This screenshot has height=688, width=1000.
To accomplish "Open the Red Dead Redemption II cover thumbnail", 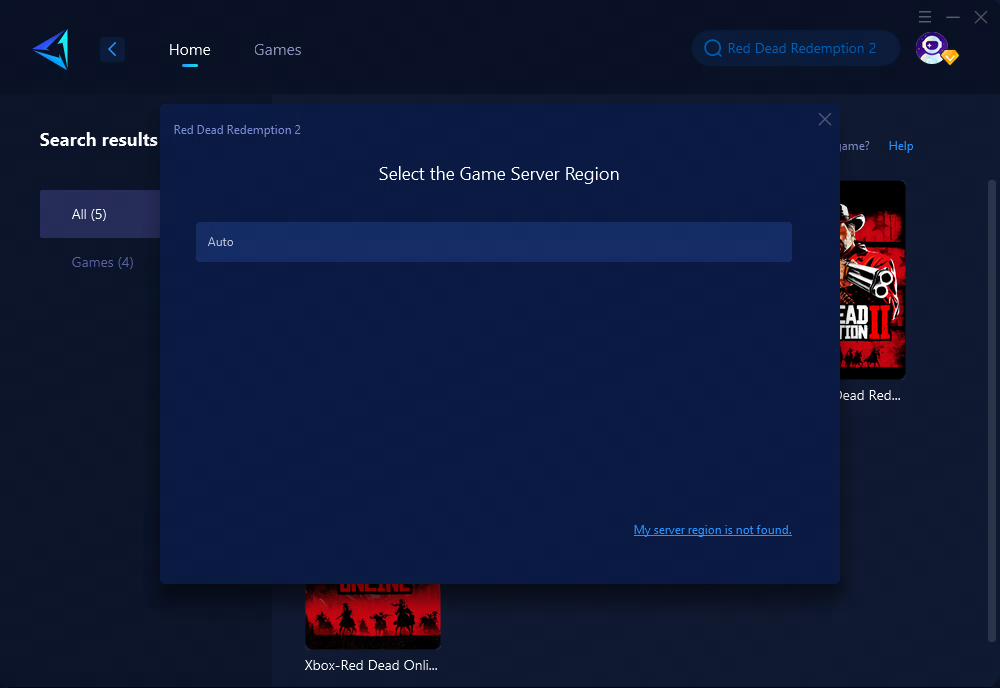I will [872, 280].
